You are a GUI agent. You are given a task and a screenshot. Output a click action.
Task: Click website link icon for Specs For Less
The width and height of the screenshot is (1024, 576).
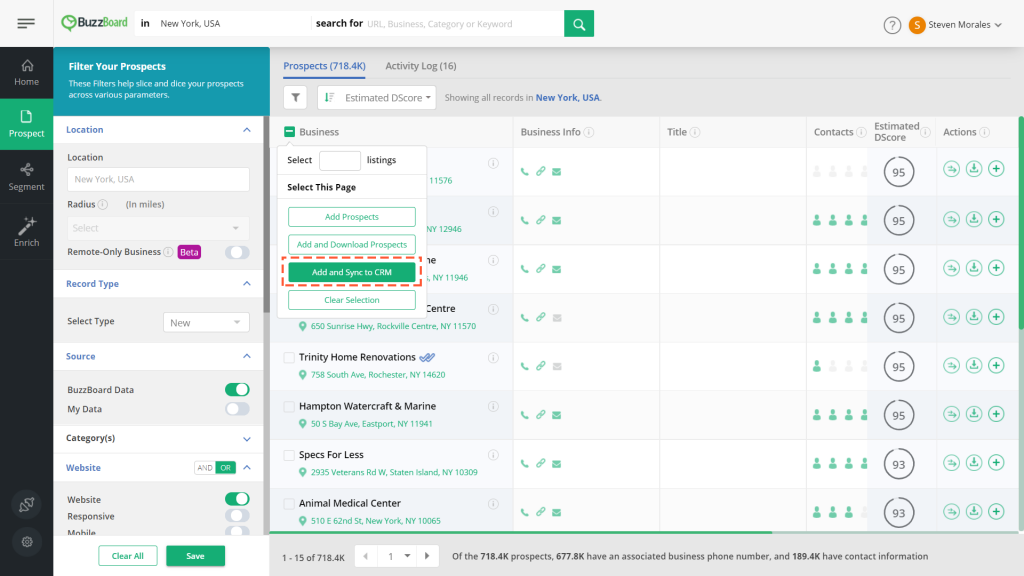click(541, 464)
